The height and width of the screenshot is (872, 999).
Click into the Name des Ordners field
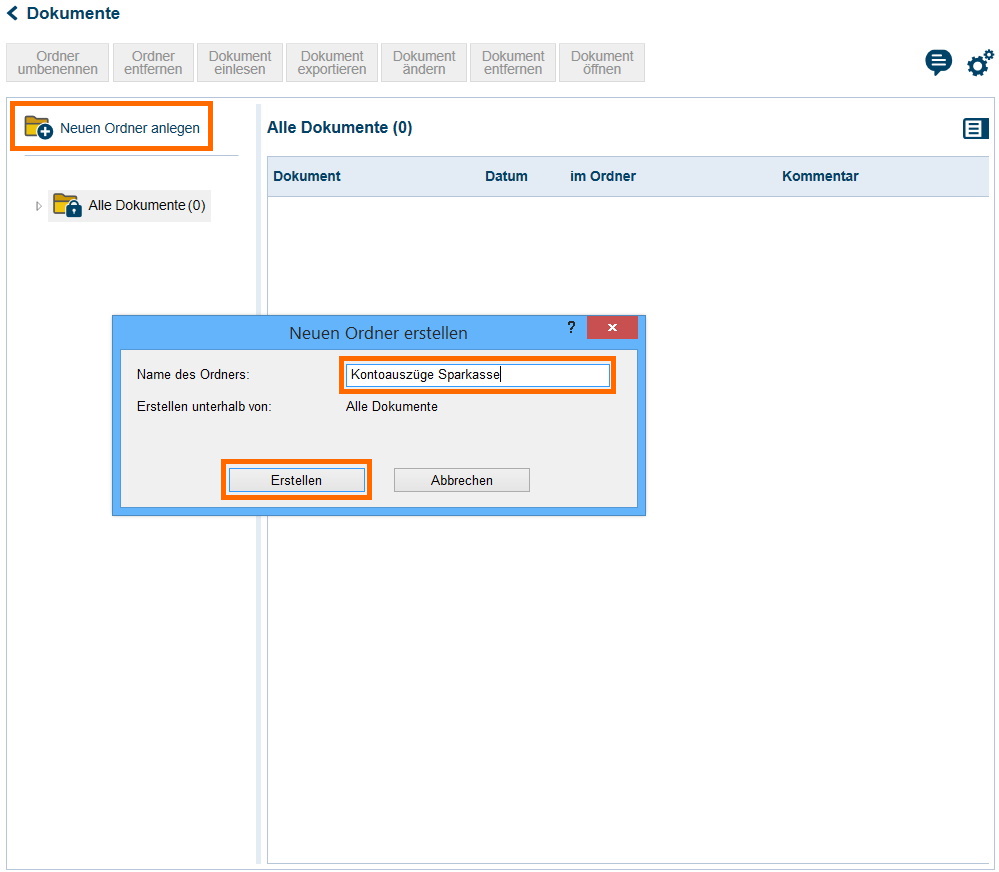[x=476, y=375]
